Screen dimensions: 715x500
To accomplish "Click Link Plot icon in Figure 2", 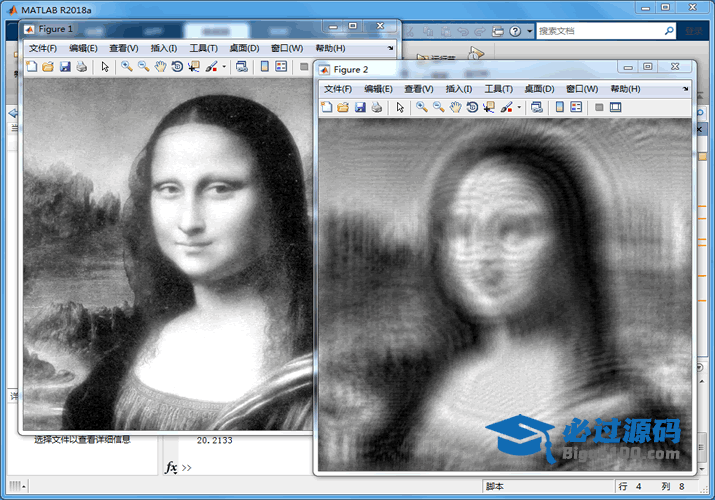I will pyautogui.click(x=537, y=107).
